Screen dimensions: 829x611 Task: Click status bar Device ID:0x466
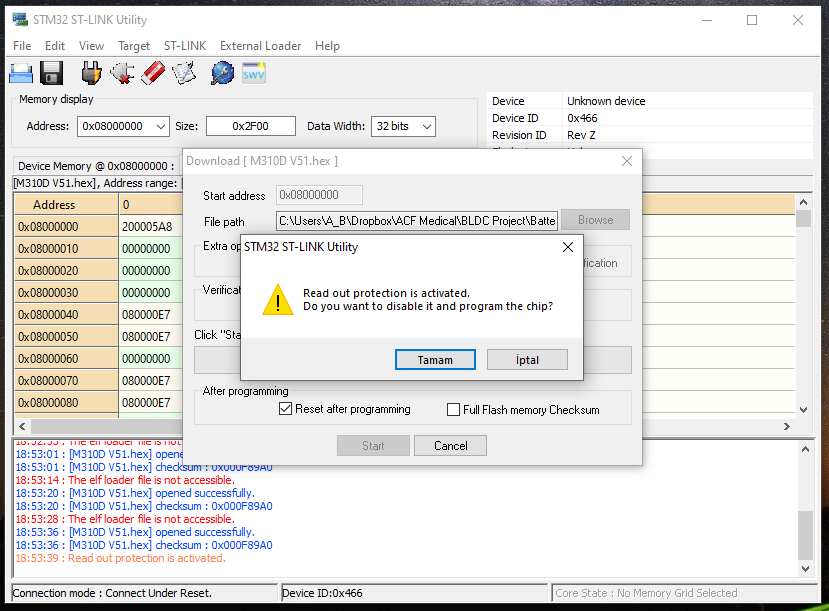coord(414,593)
